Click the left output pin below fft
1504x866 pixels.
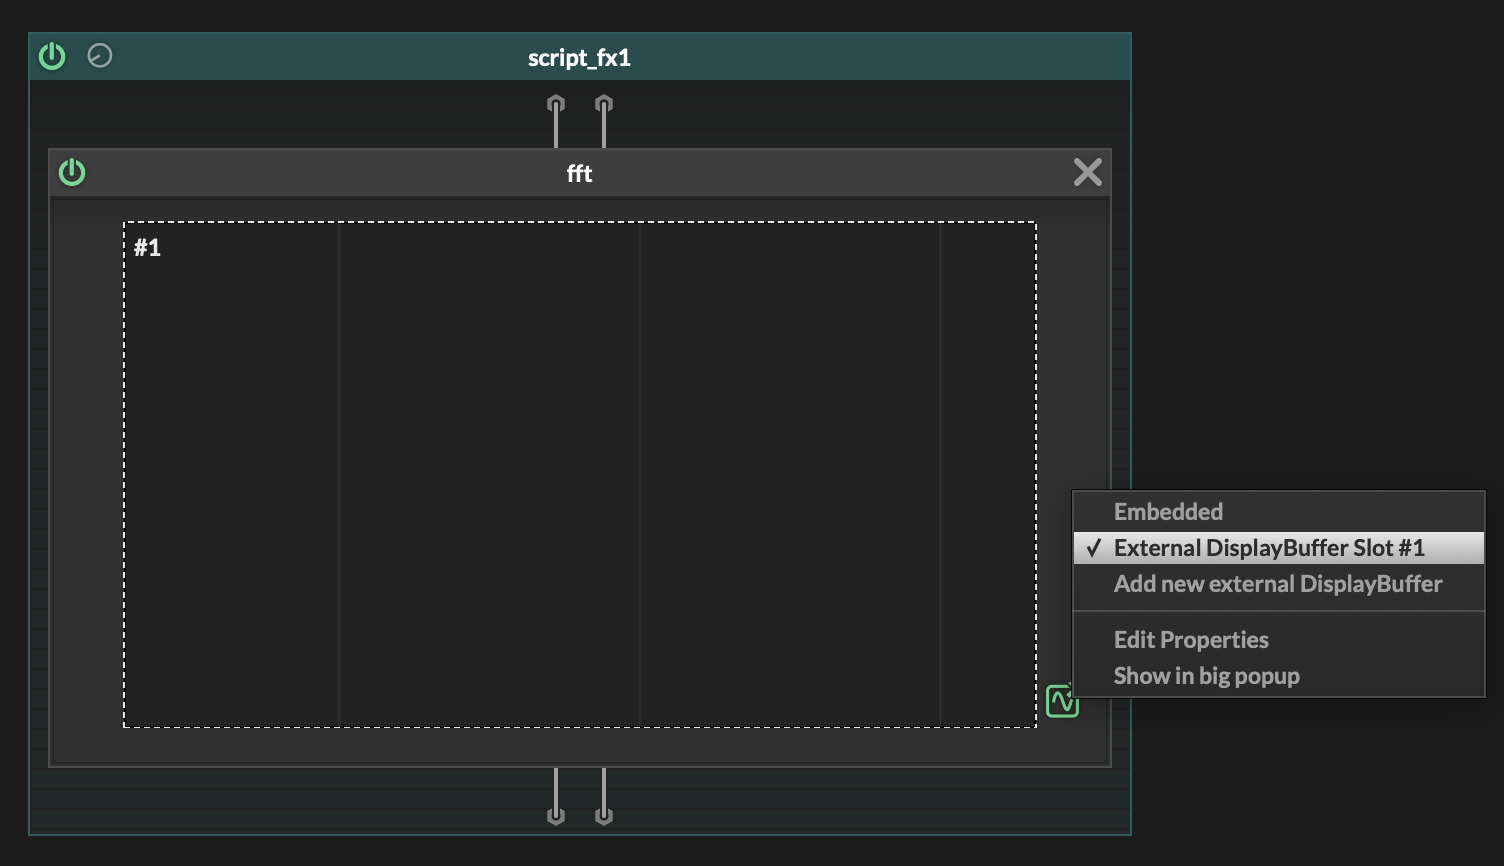(556, 814)
